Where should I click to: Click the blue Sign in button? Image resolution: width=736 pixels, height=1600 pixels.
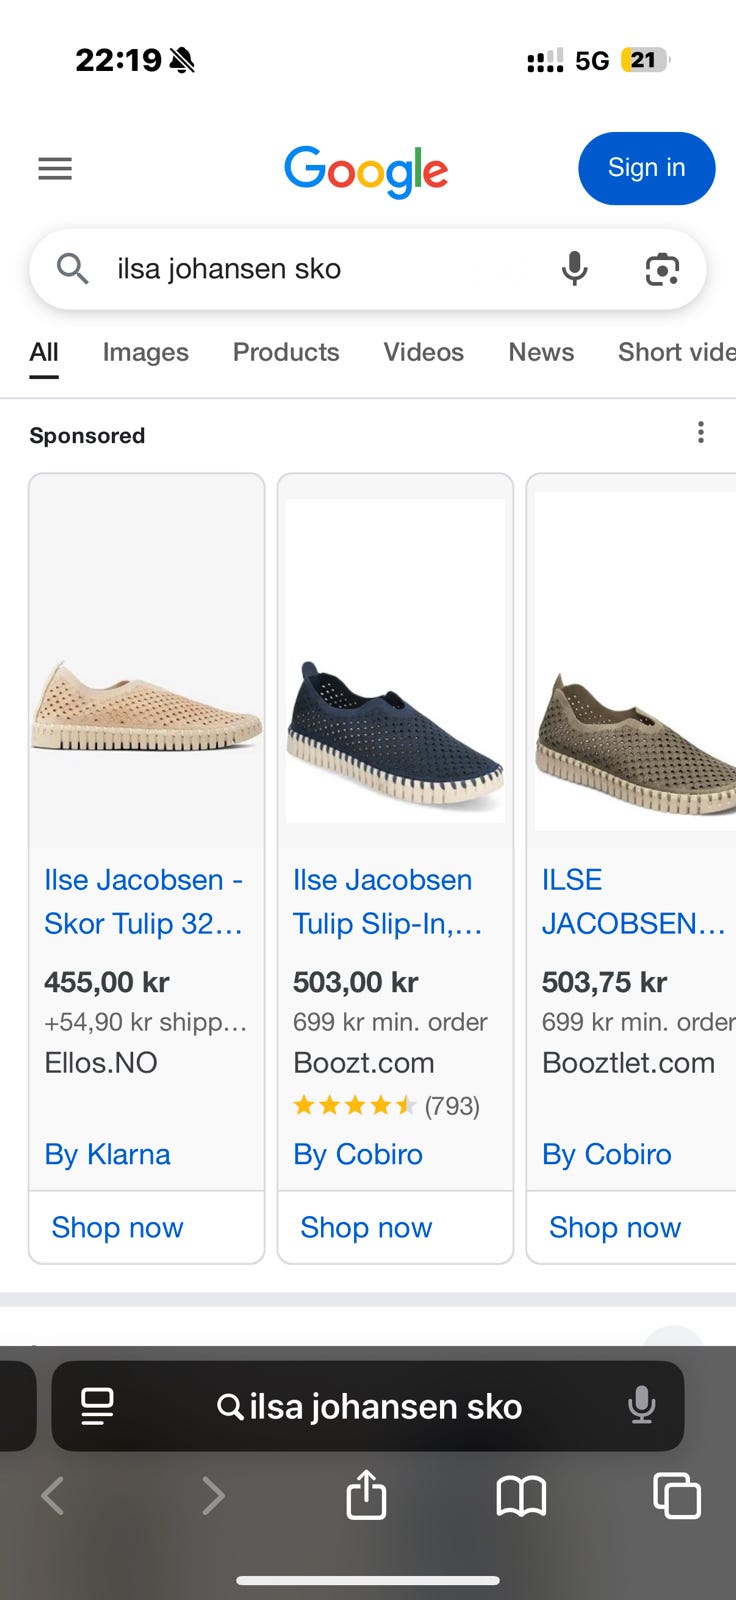coord(646,168)
